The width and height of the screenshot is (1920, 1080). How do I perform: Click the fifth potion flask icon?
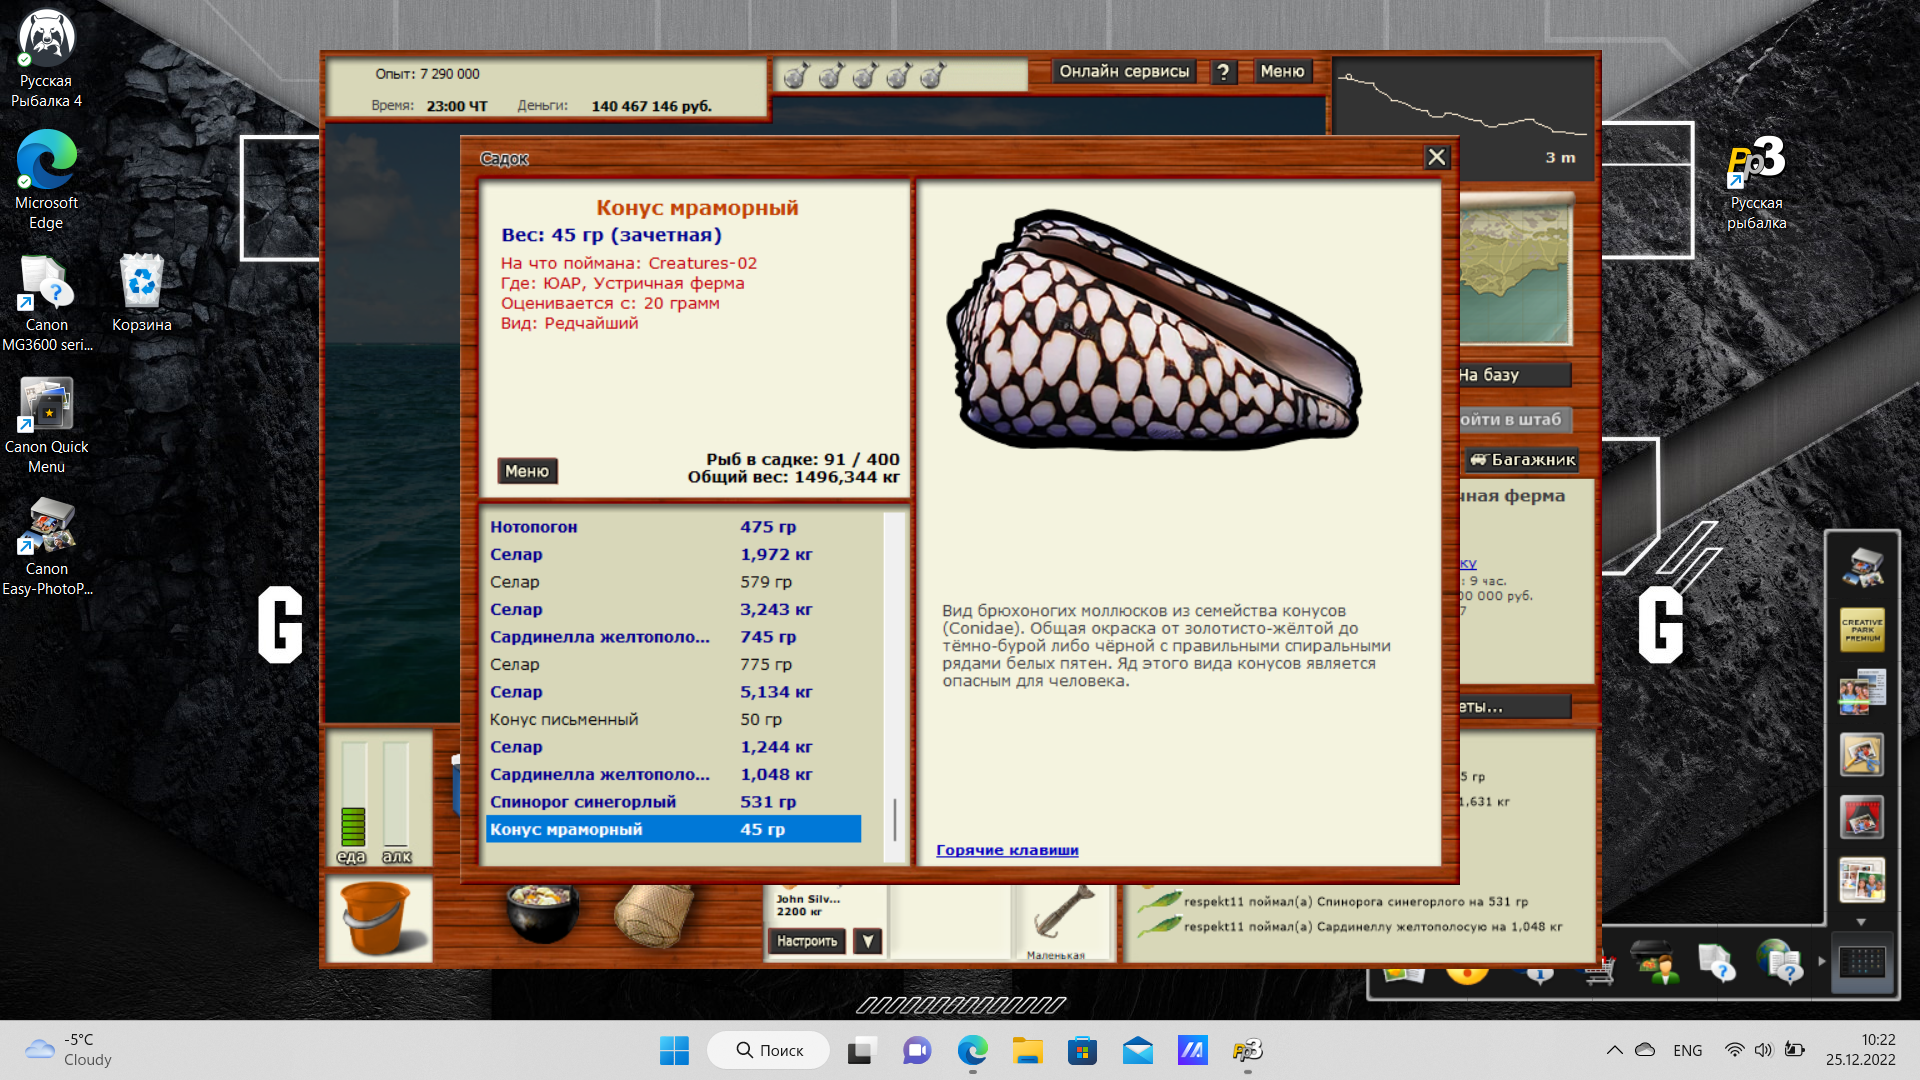coord(933,75)
